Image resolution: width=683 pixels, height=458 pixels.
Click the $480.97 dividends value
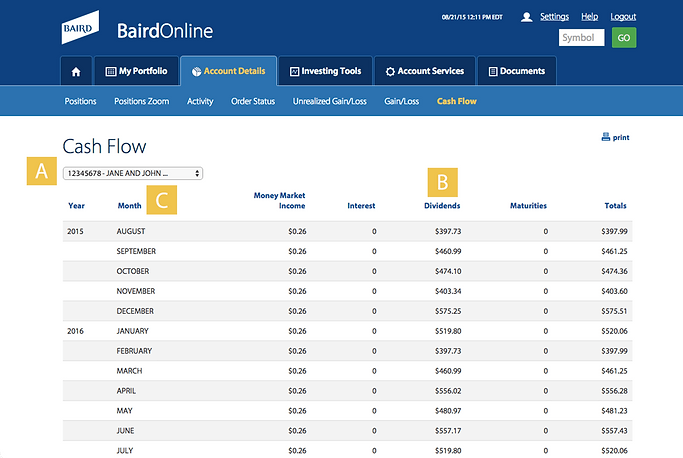click(x=448, y=411)
